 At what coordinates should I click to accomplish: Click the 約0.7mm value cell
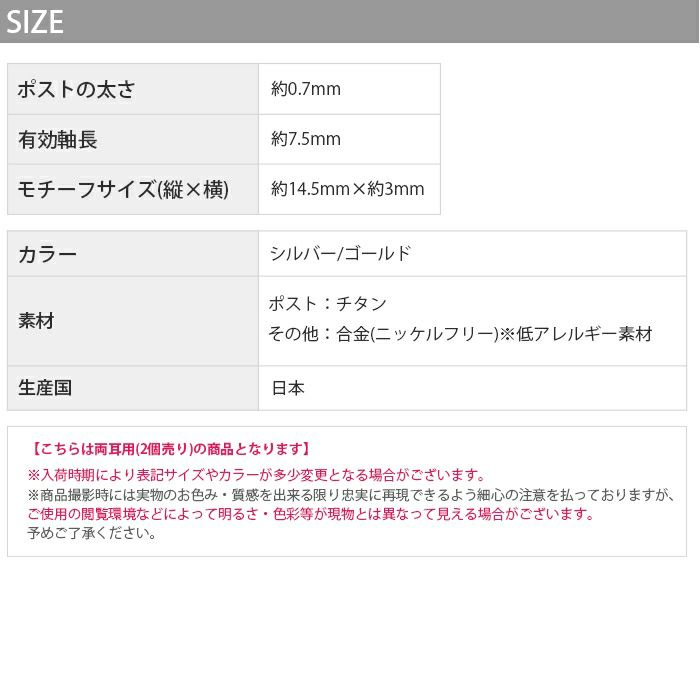point(350,89)
